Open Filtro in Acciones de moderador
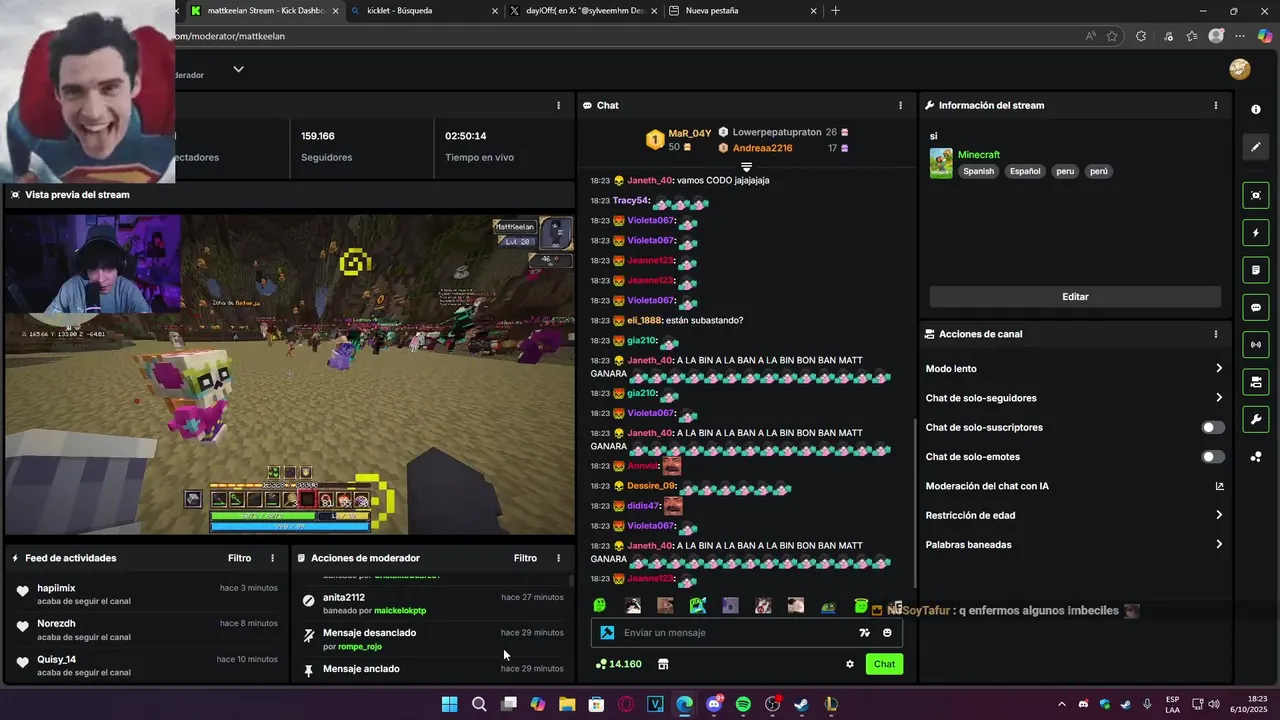The height and width of the screenshot is (720, 1280). tap(525, 558)
